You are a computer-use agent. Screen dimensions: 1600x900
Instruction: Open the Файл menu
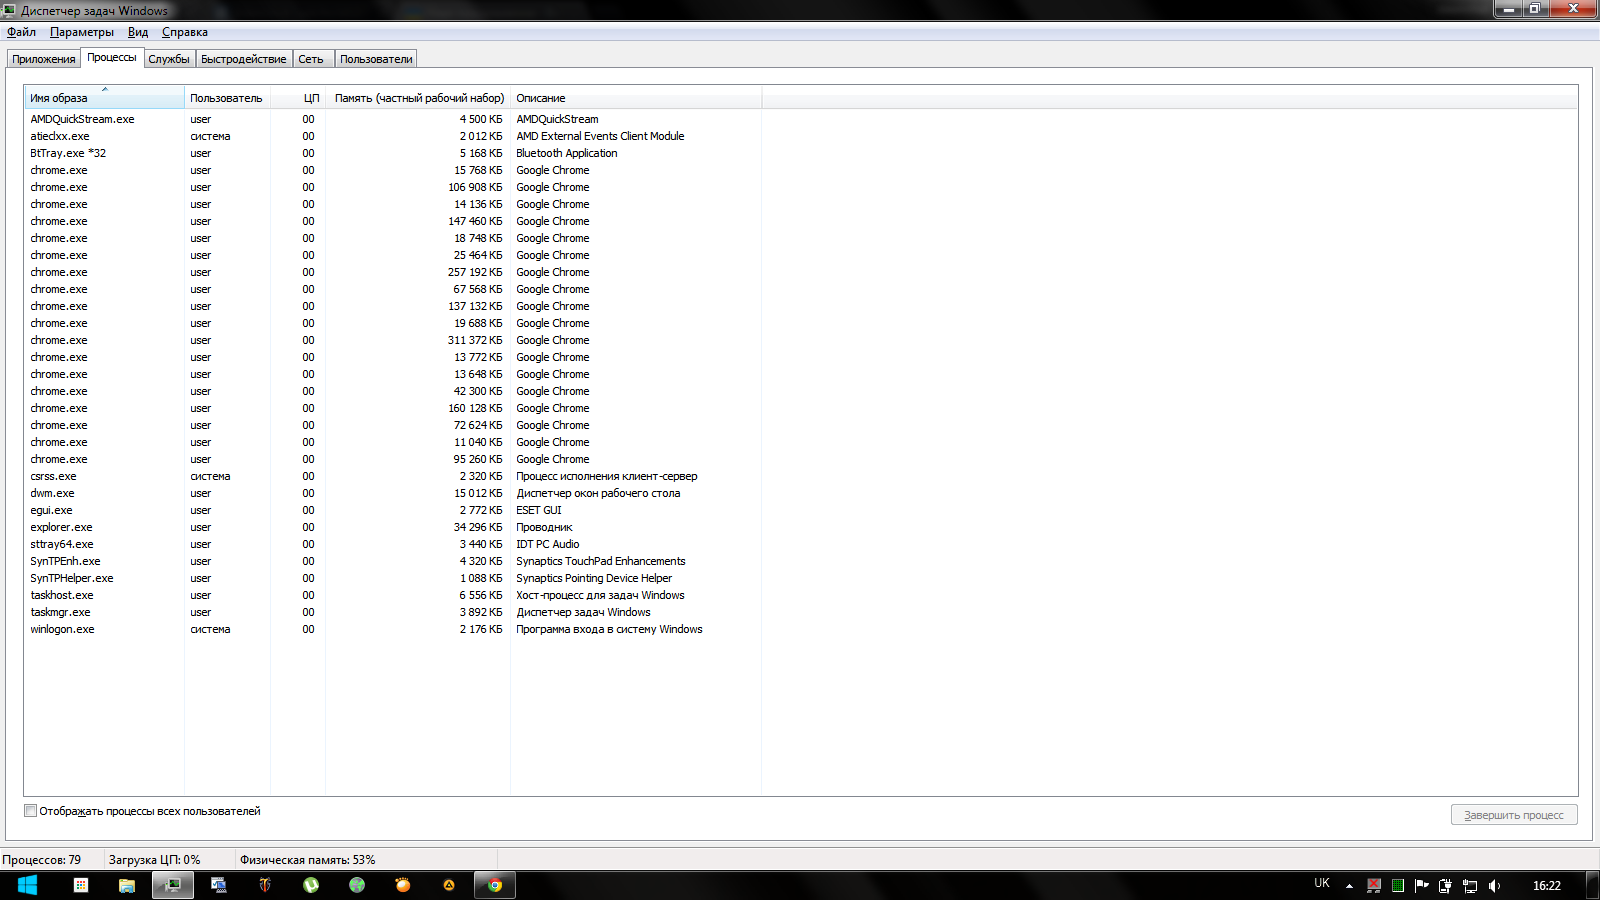click(21, 32)
